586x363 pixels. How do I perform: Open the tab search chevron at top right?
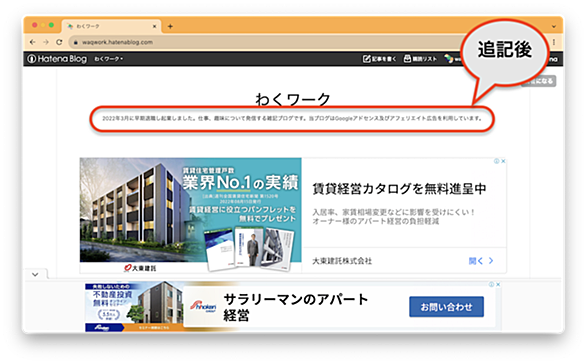coord(554,27)
